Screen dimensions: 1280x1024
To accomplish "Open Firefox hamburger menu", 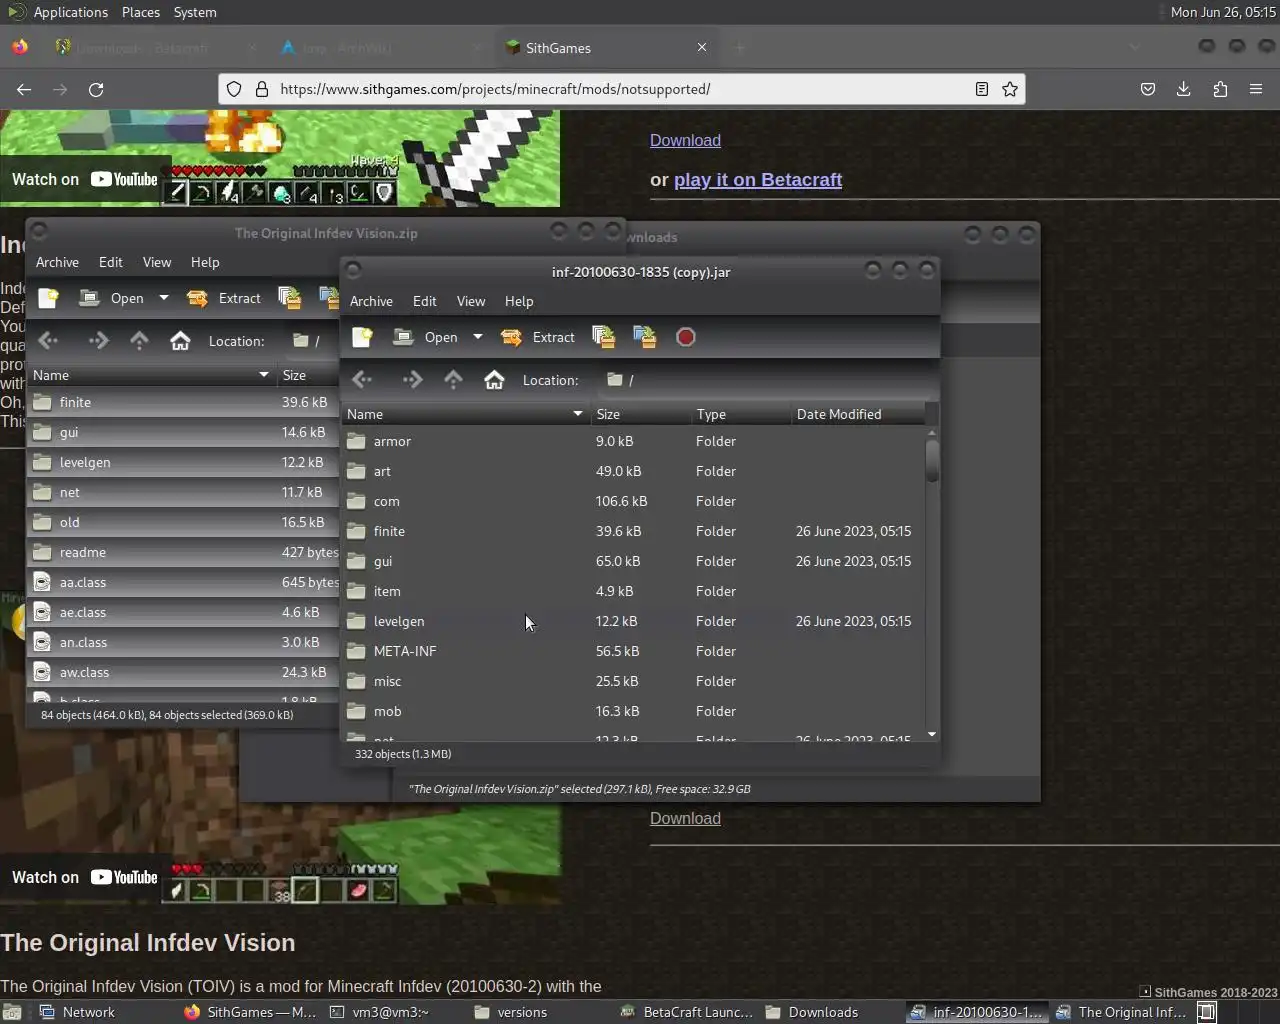I will (1256, 89).
